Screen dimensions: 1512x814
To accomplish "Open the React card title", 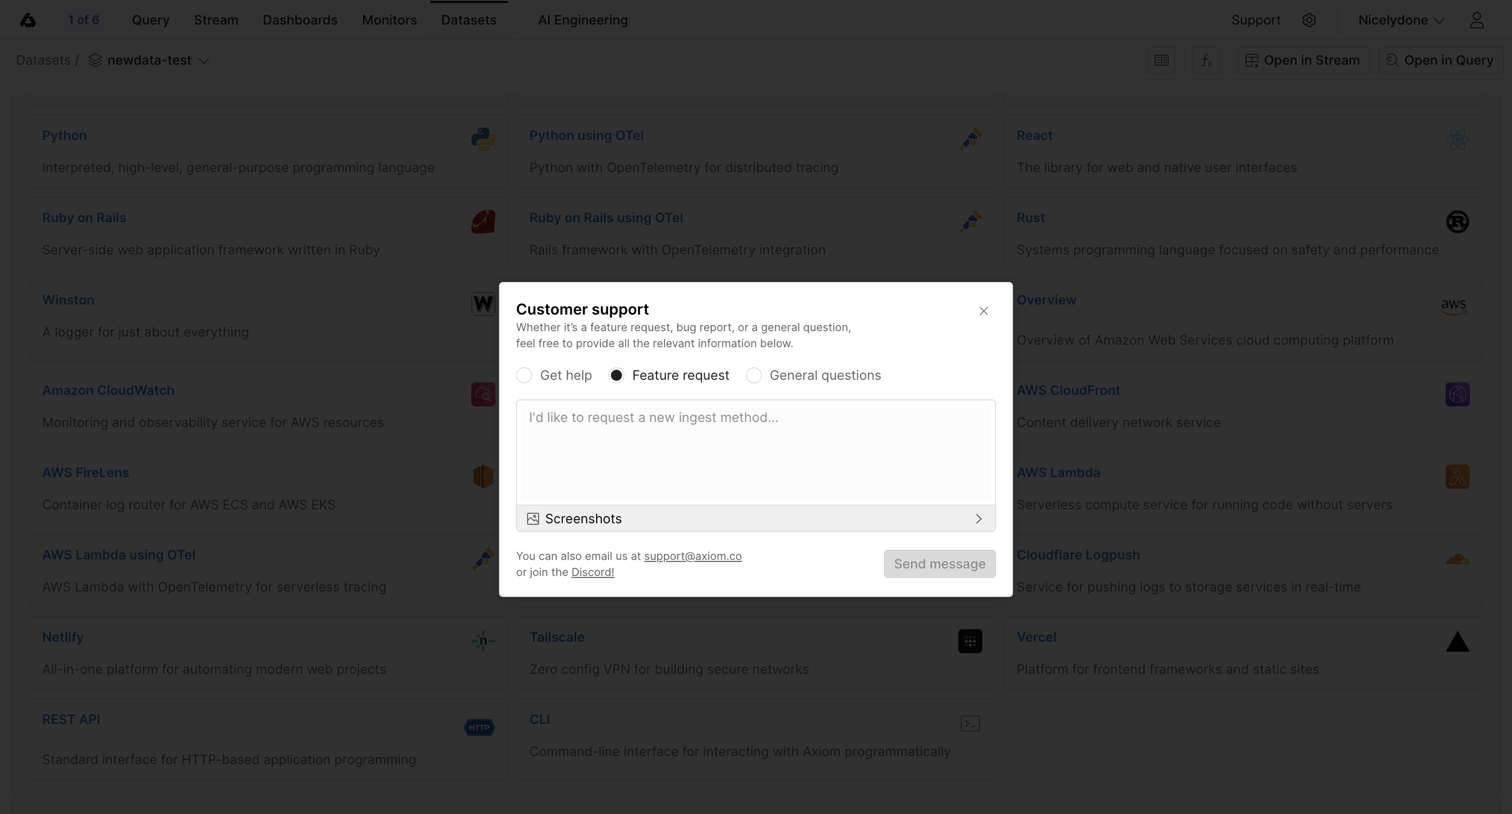I will [x=1034, y=135].
